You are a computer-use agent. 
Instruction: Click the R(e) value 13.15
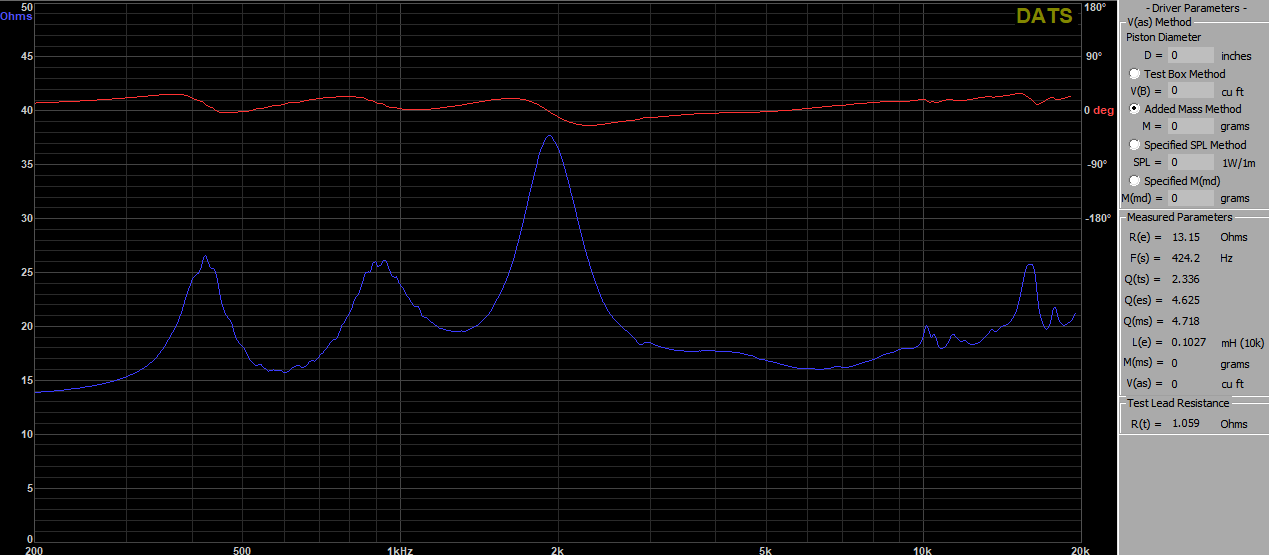1185,237
